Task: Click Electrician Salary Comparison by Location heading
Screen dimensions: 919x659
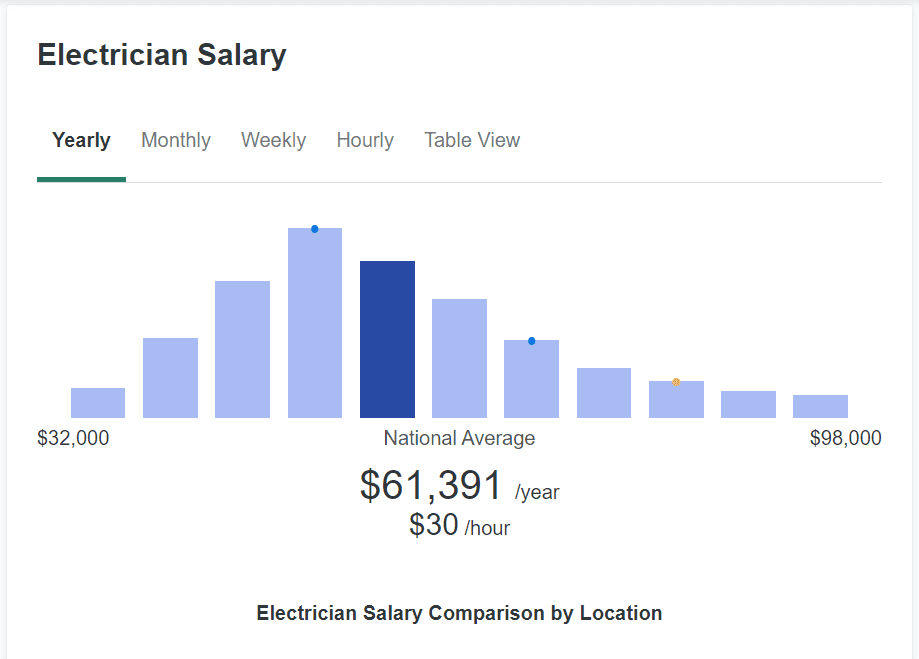Action: 459,613
